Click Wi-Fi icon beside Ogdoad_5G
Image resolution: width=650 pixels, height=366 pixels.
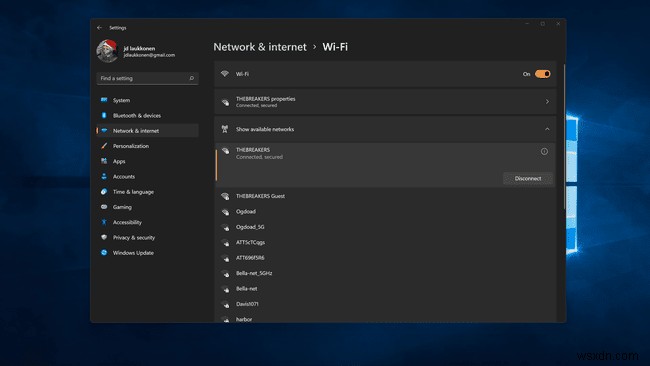[225, 227]
